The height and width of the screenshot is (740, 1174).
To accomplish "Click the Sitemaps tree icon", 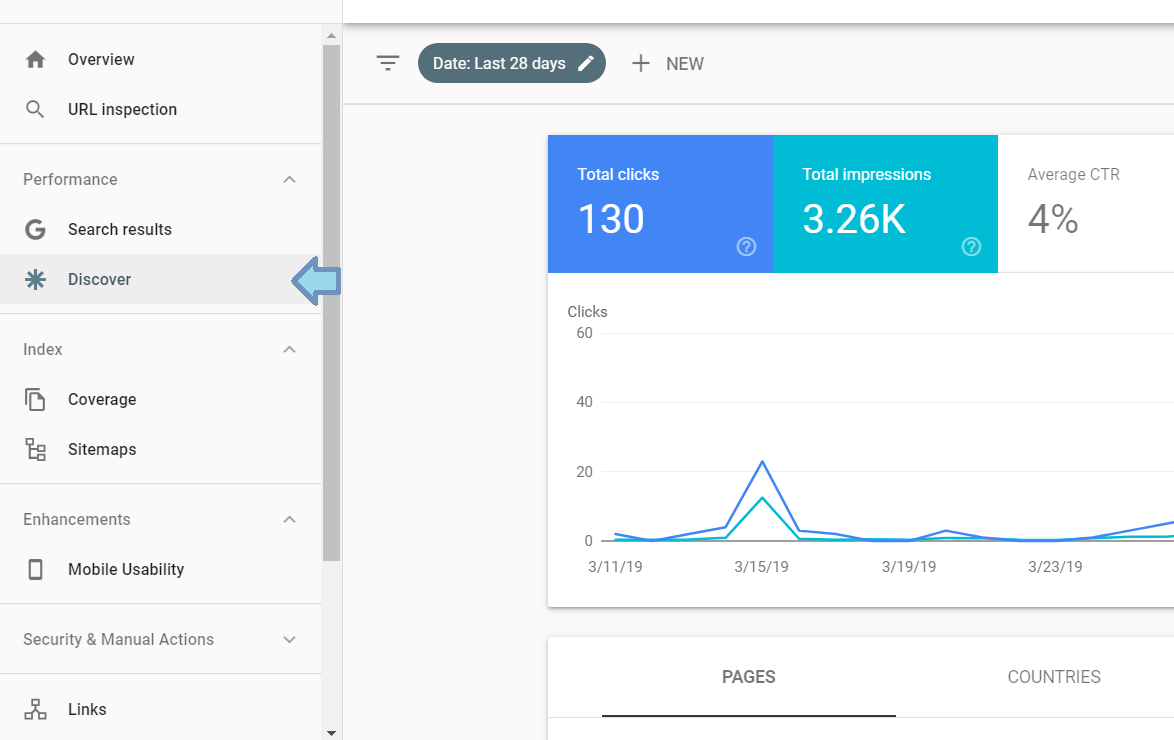I will pyautogui.click(x=35, y=449).
